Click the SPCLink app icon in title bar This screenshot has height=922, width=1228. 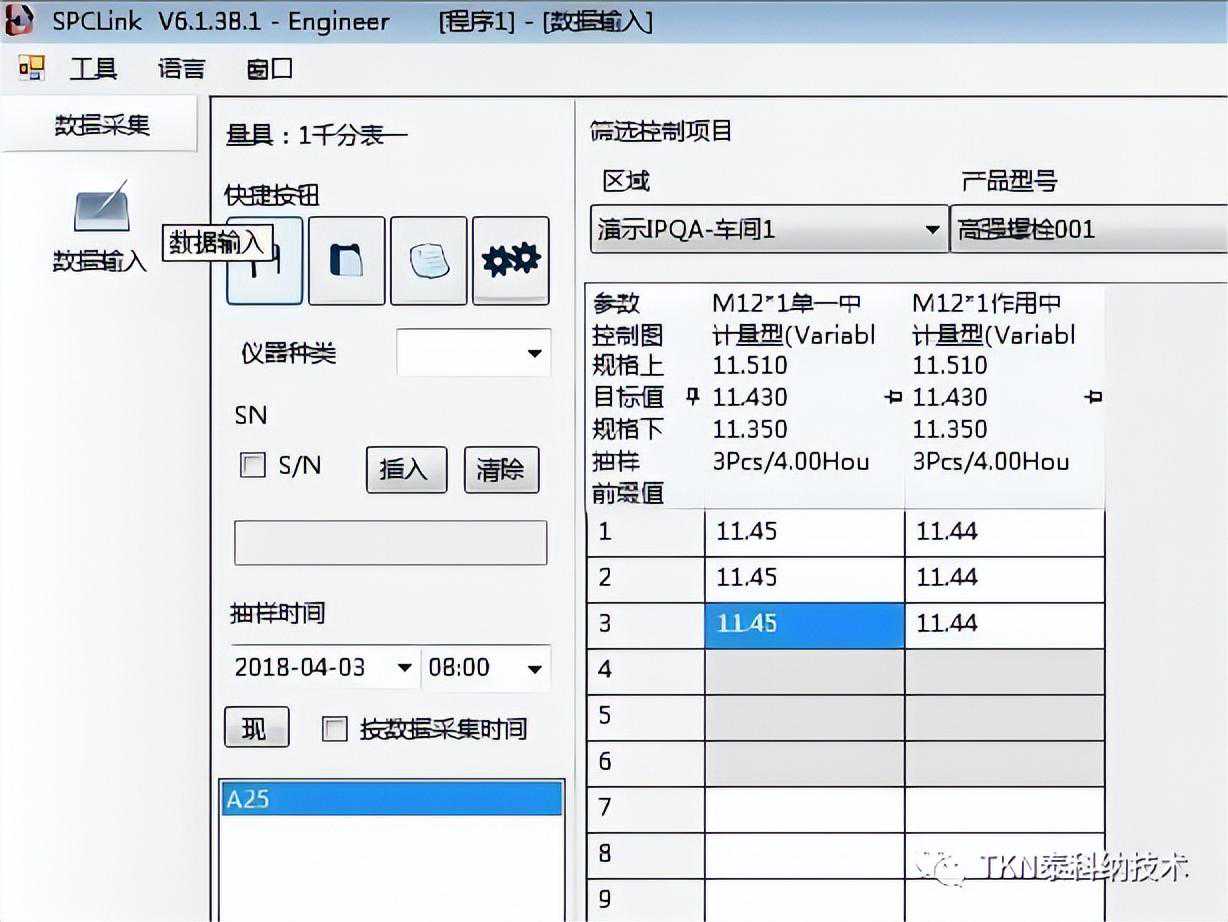20,20
